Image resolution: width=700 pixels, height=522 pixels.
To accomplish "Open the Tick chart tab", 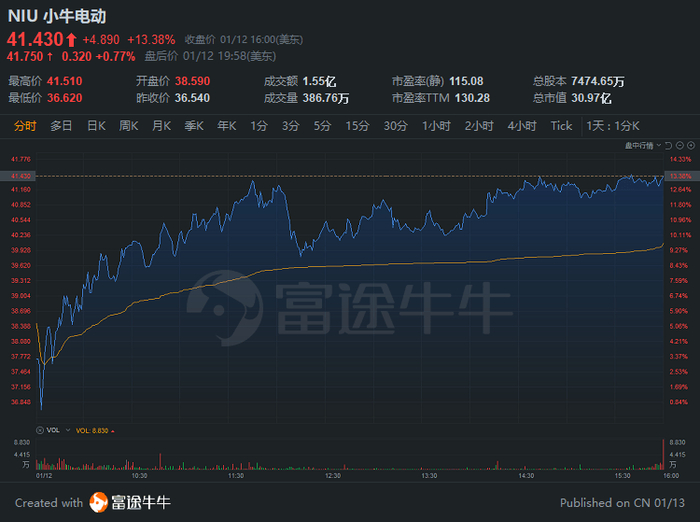I will [561, 126].
